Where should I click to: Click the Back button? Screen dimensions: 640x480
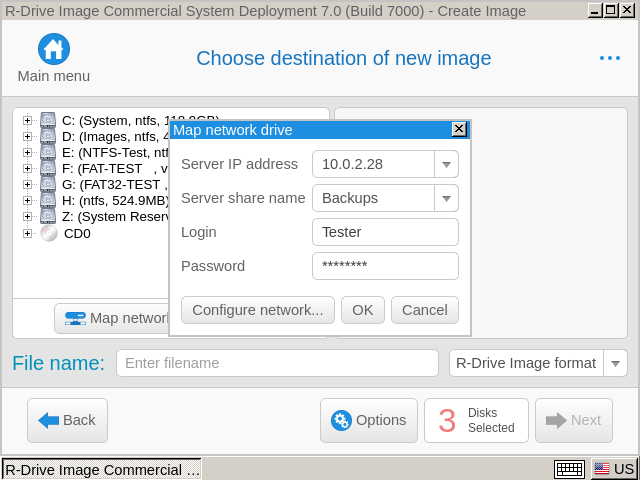click(x=67, y=420)
